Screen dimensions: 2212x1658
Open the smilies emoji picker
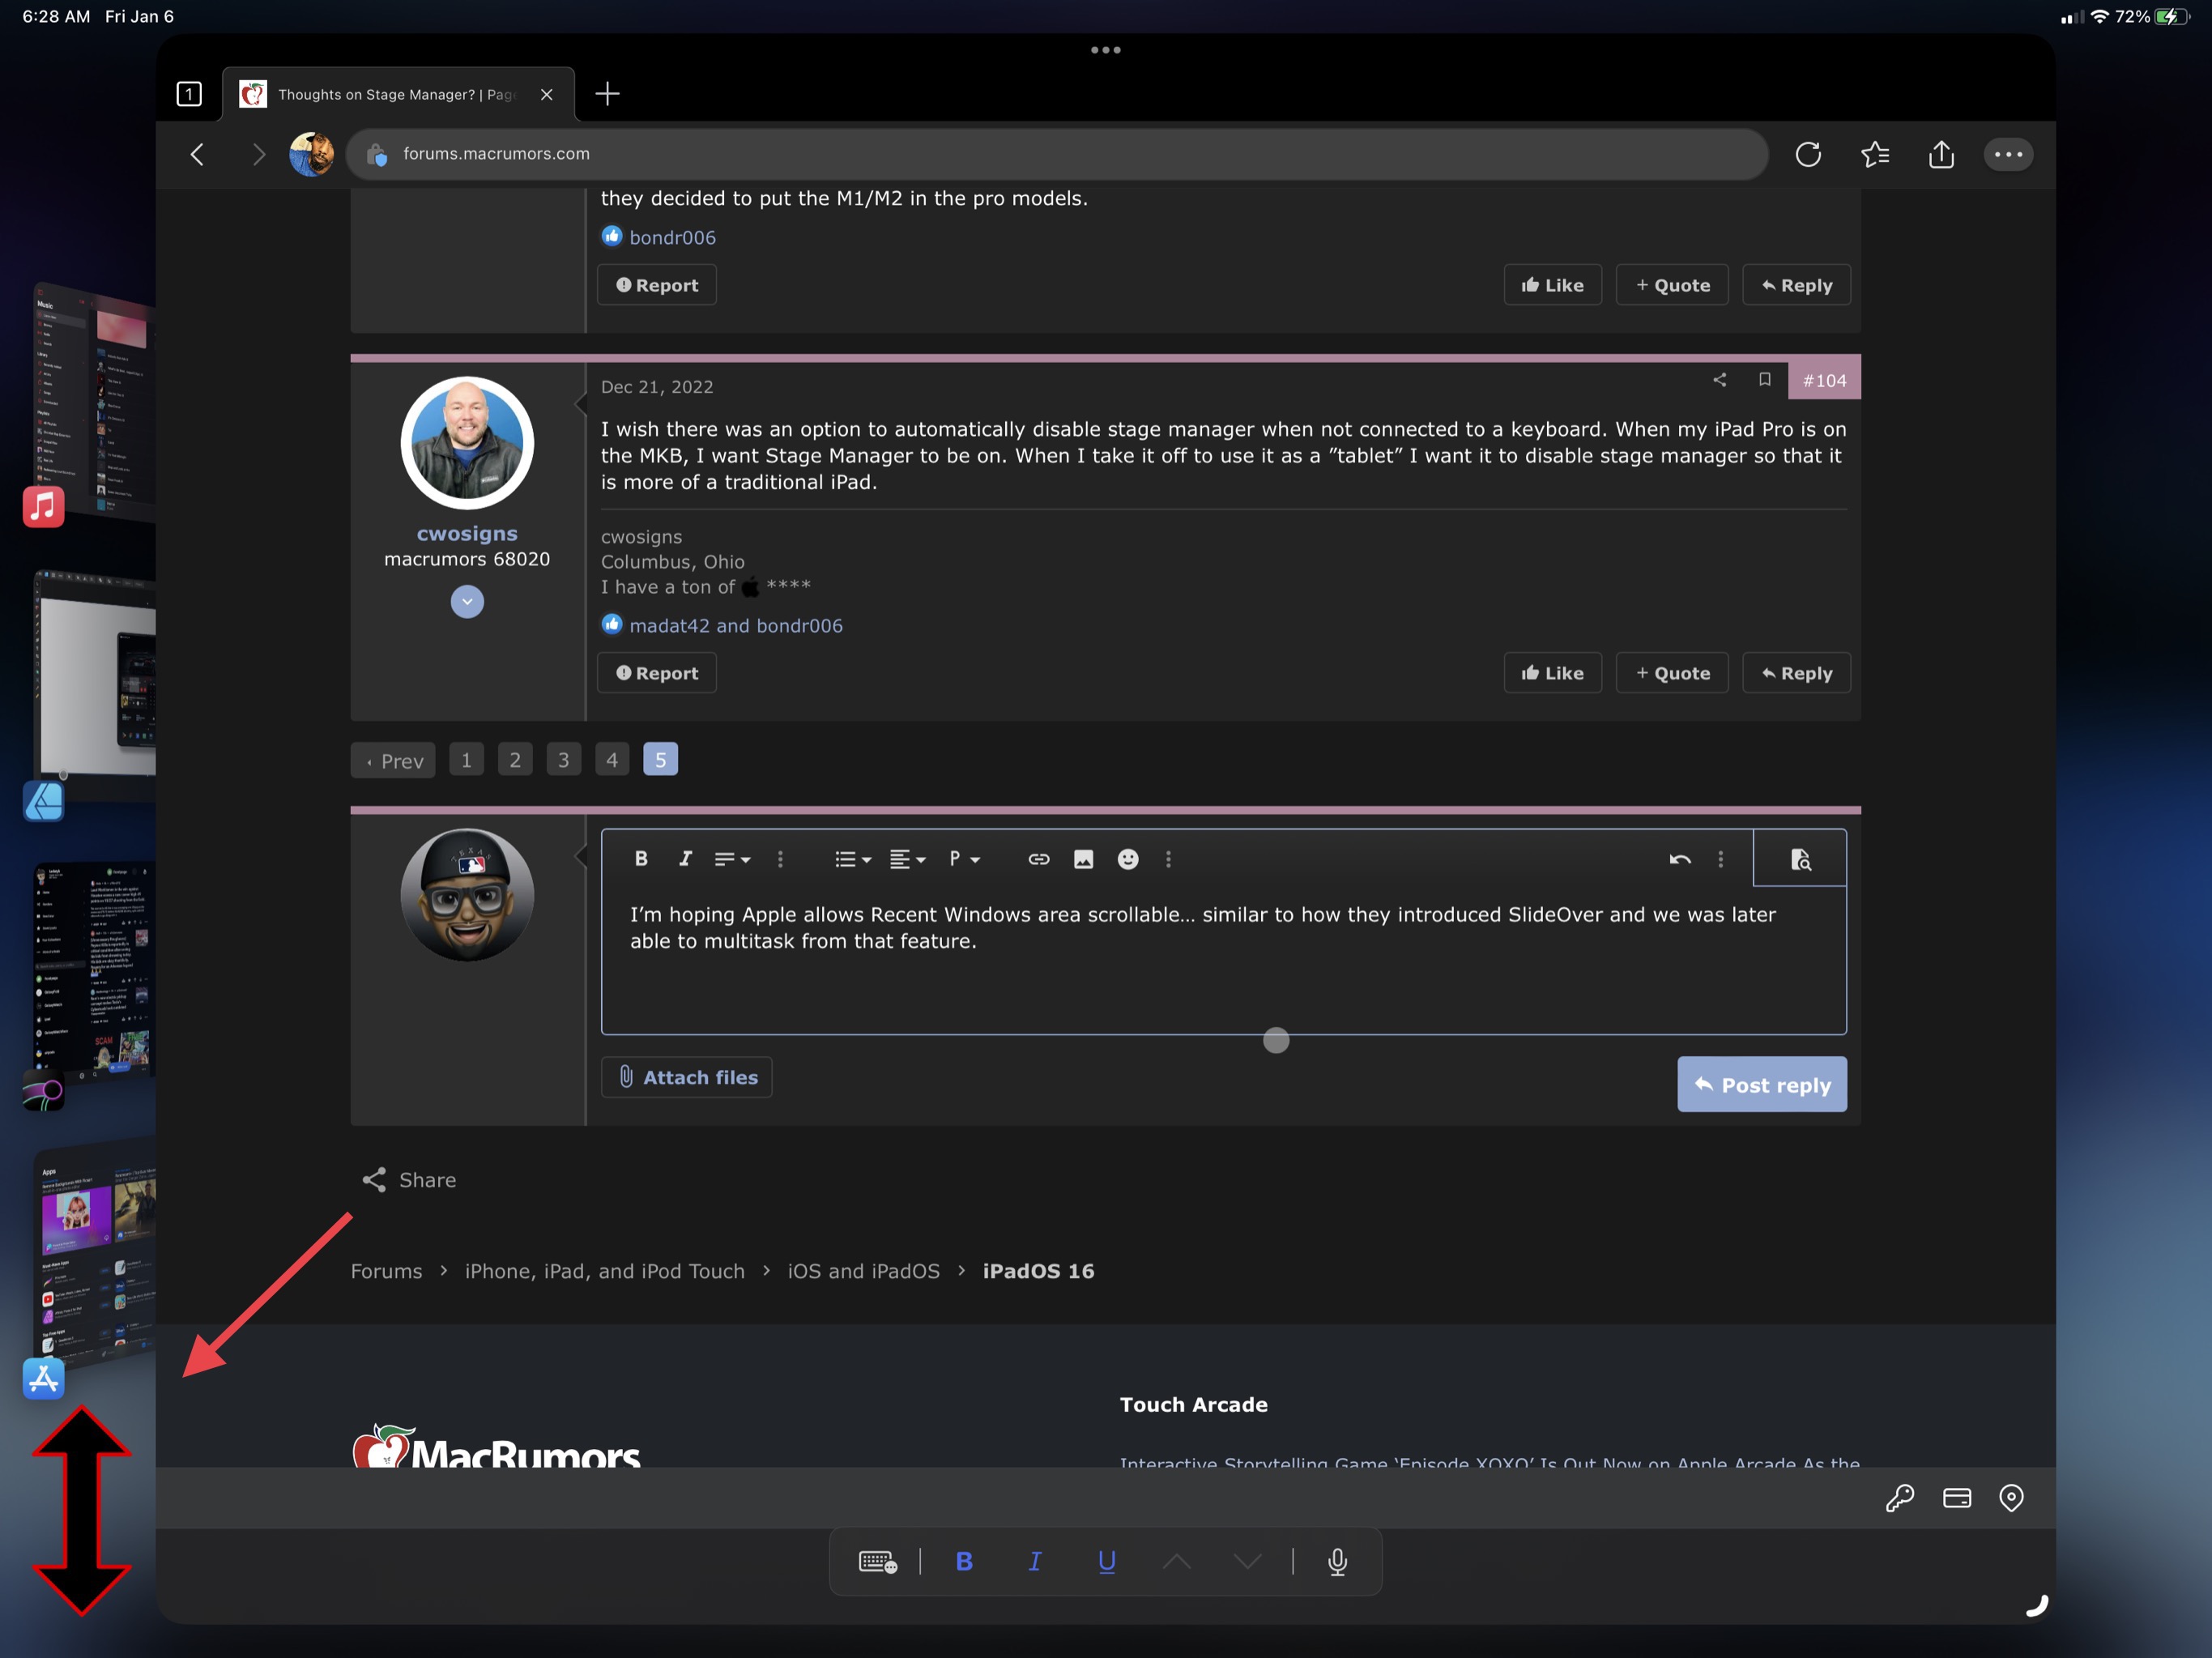tap(1127, 859)
